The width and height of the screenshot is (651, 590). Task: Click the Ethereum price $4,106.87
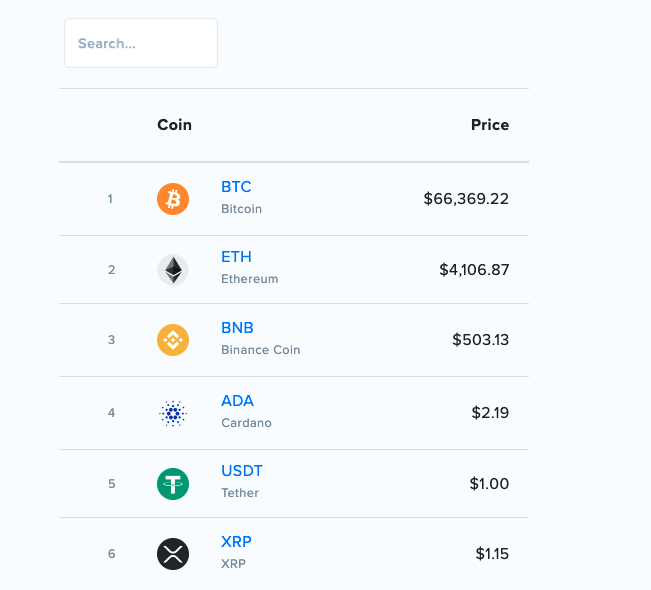click(x=474, y=270)
